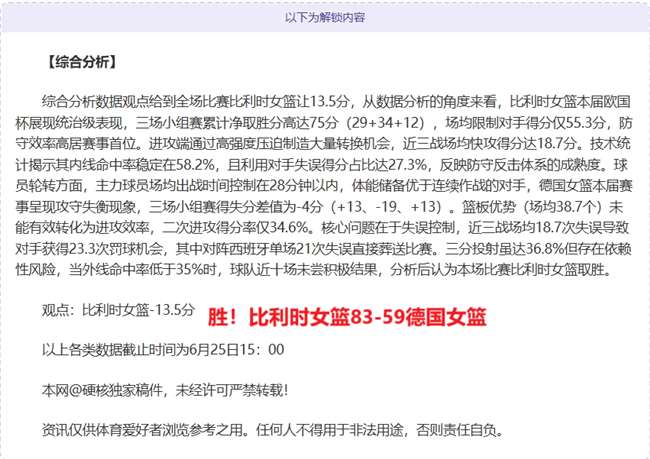Image resolution: width=650 pixels, height=459 pixels.
Task: Select the '【综合分析】' heading
Action: tap(81, 62)
